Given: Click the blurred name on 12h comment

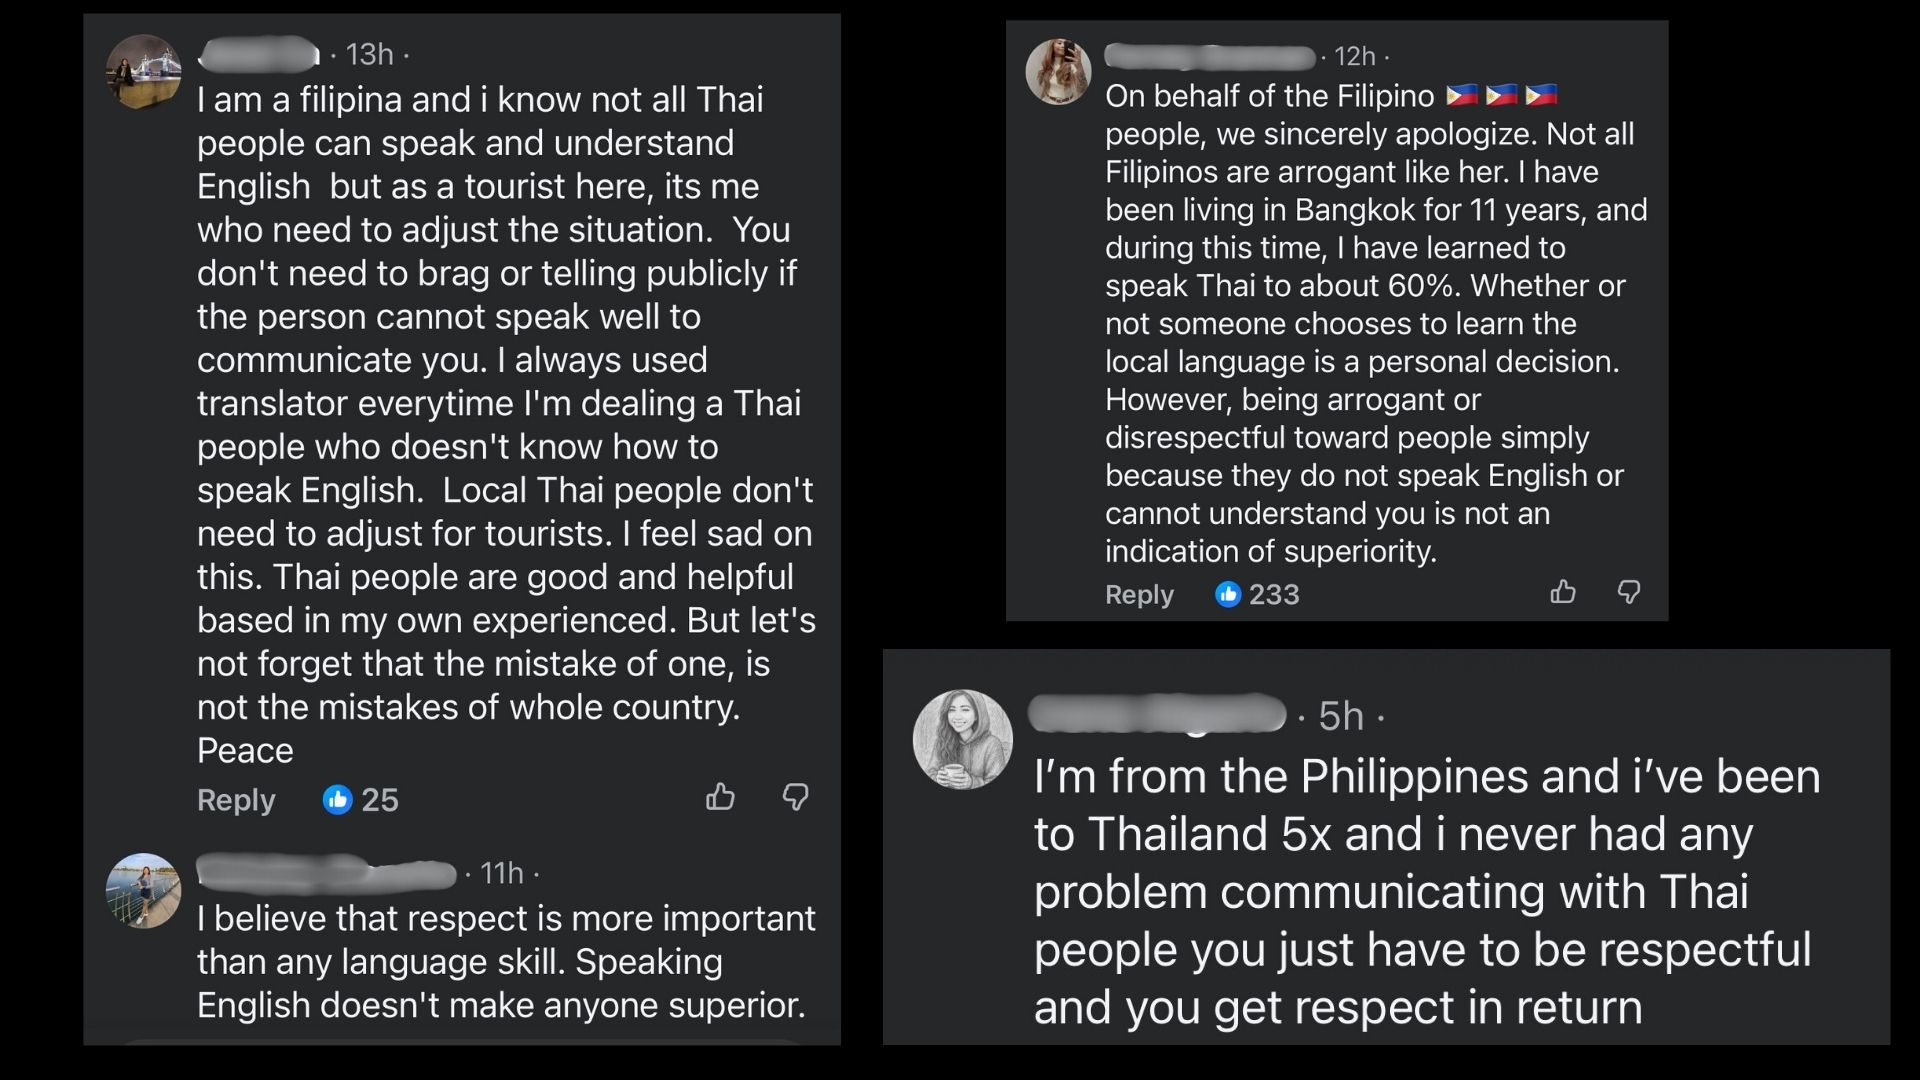Looking at the screenshot, I should 1209,56.
